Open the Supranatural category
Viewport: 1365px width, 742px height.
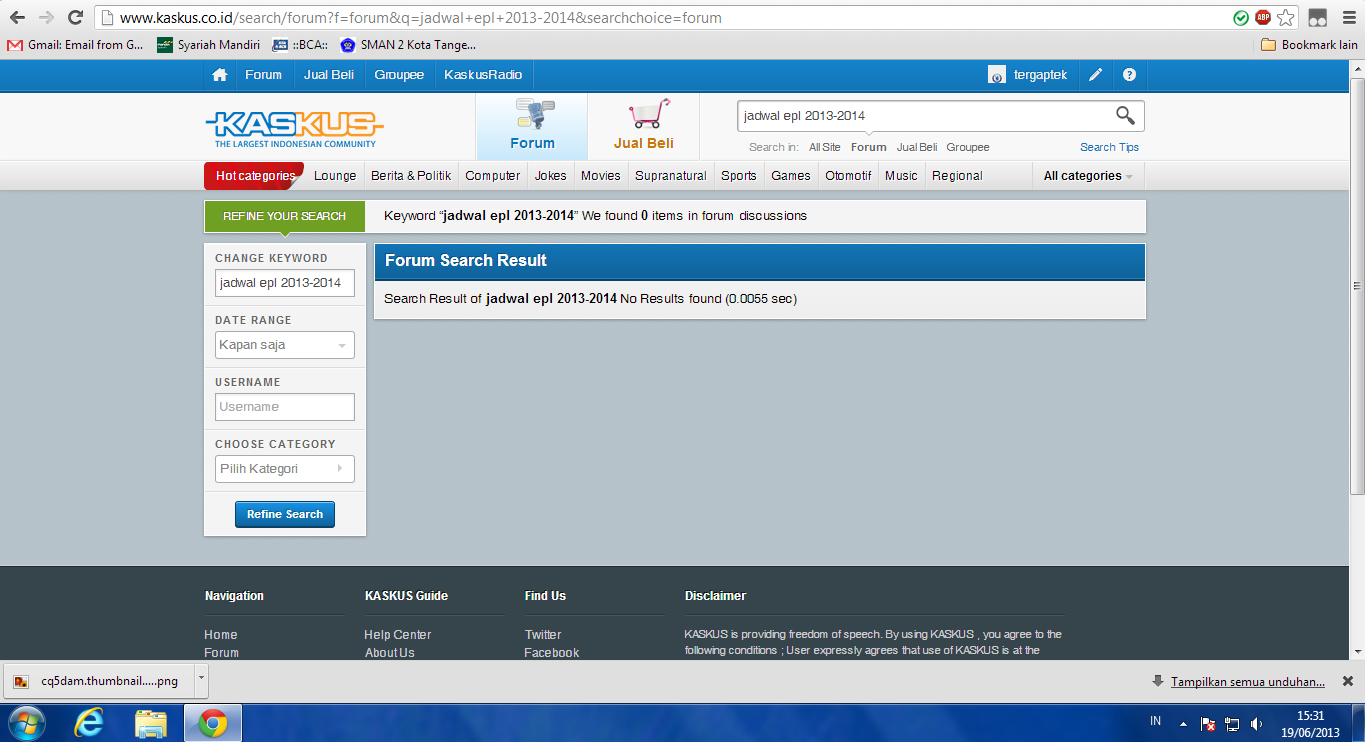point(671,176)
